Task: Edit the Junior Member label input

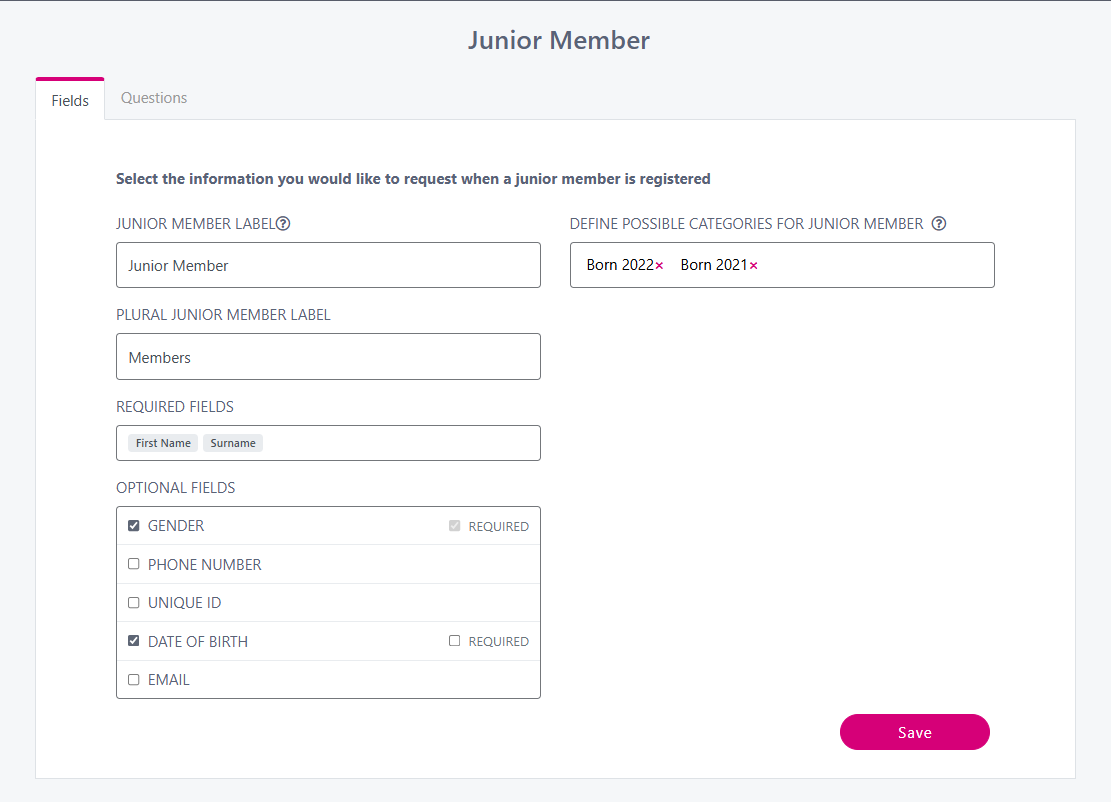Action: [328, 265]
